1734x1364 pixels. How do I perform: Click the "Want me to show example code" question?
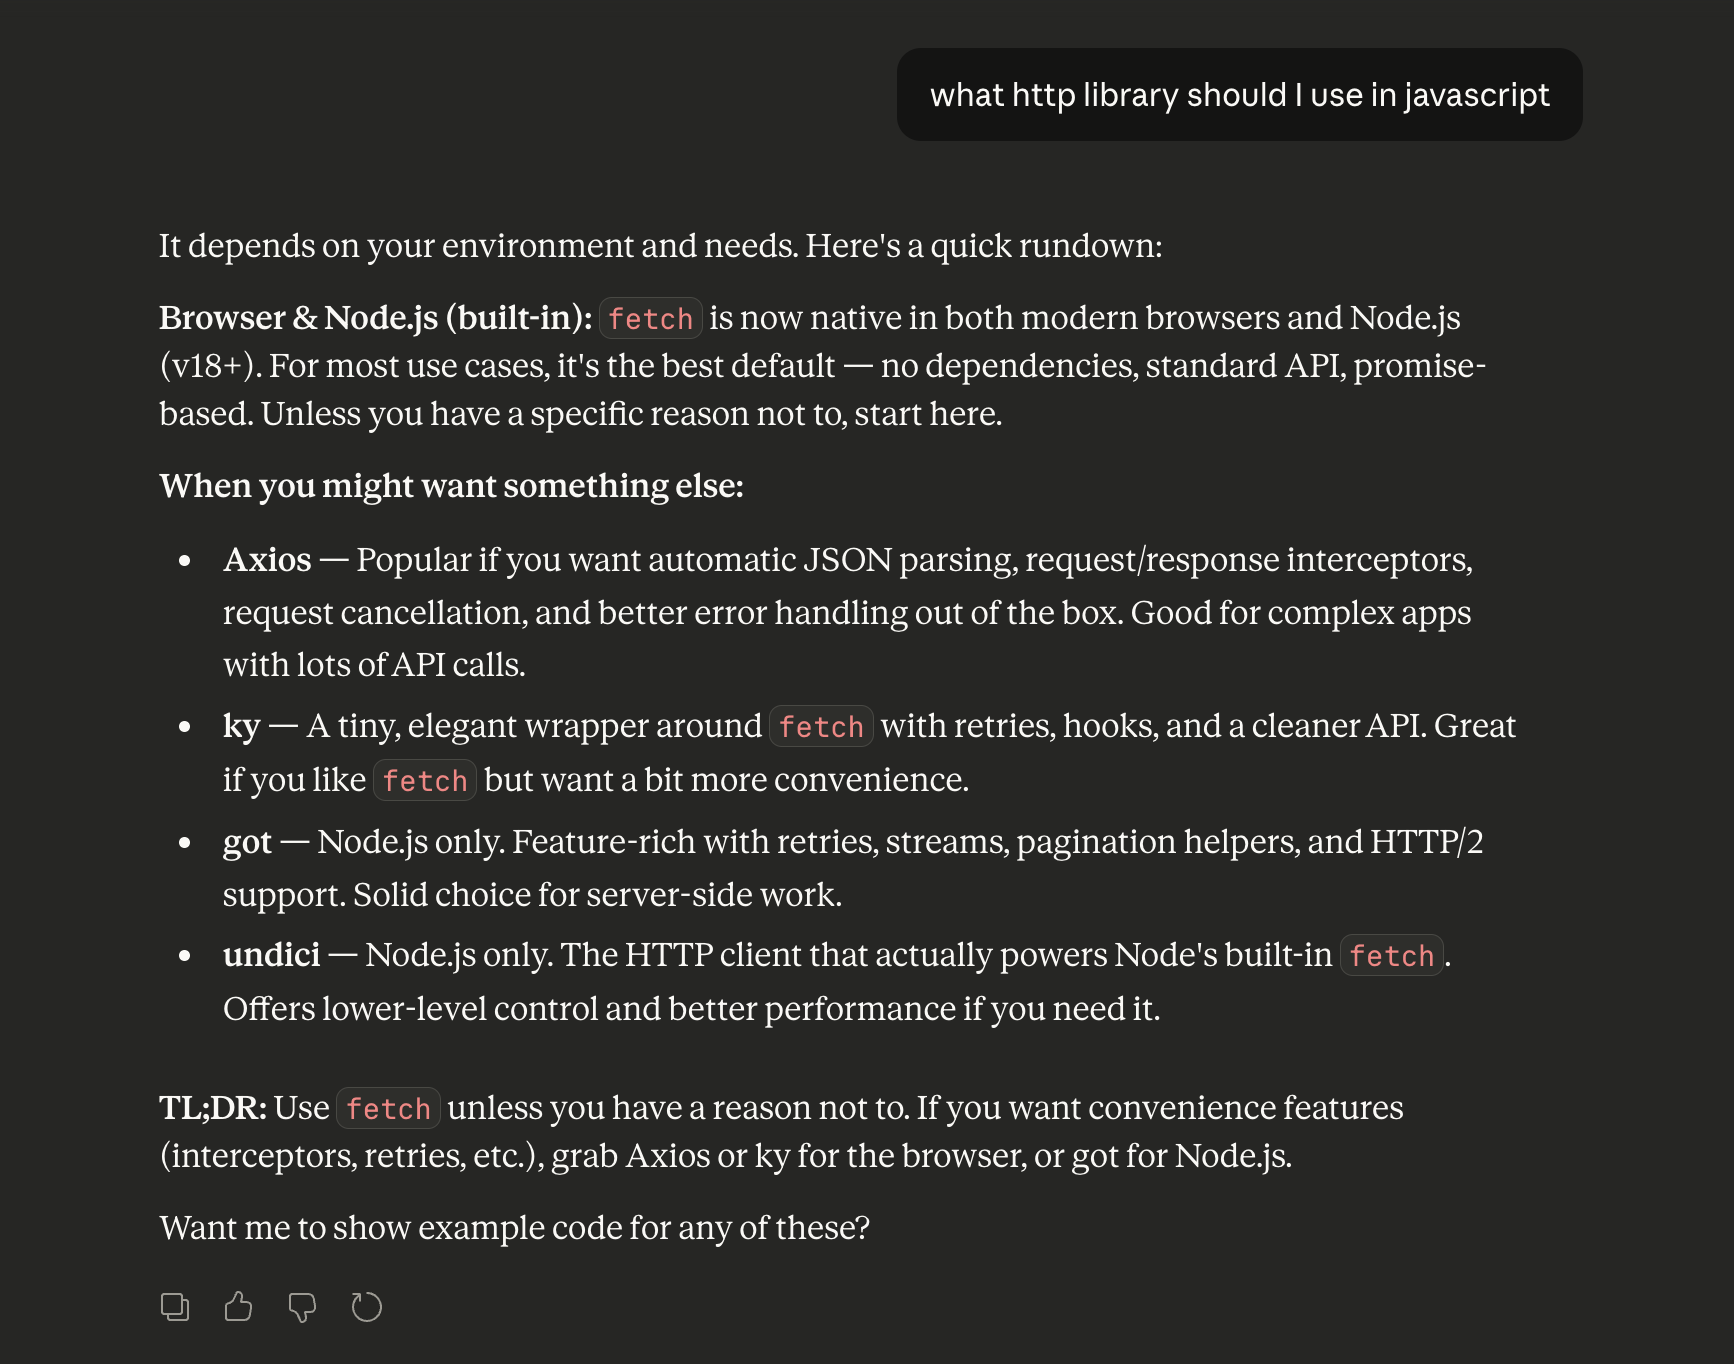tap(514, 1228)
